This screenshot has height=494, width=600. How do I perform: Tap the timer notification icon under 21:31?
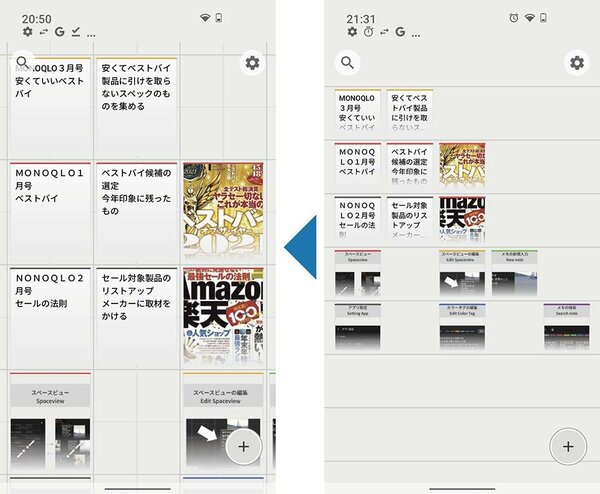pos(368,32)
